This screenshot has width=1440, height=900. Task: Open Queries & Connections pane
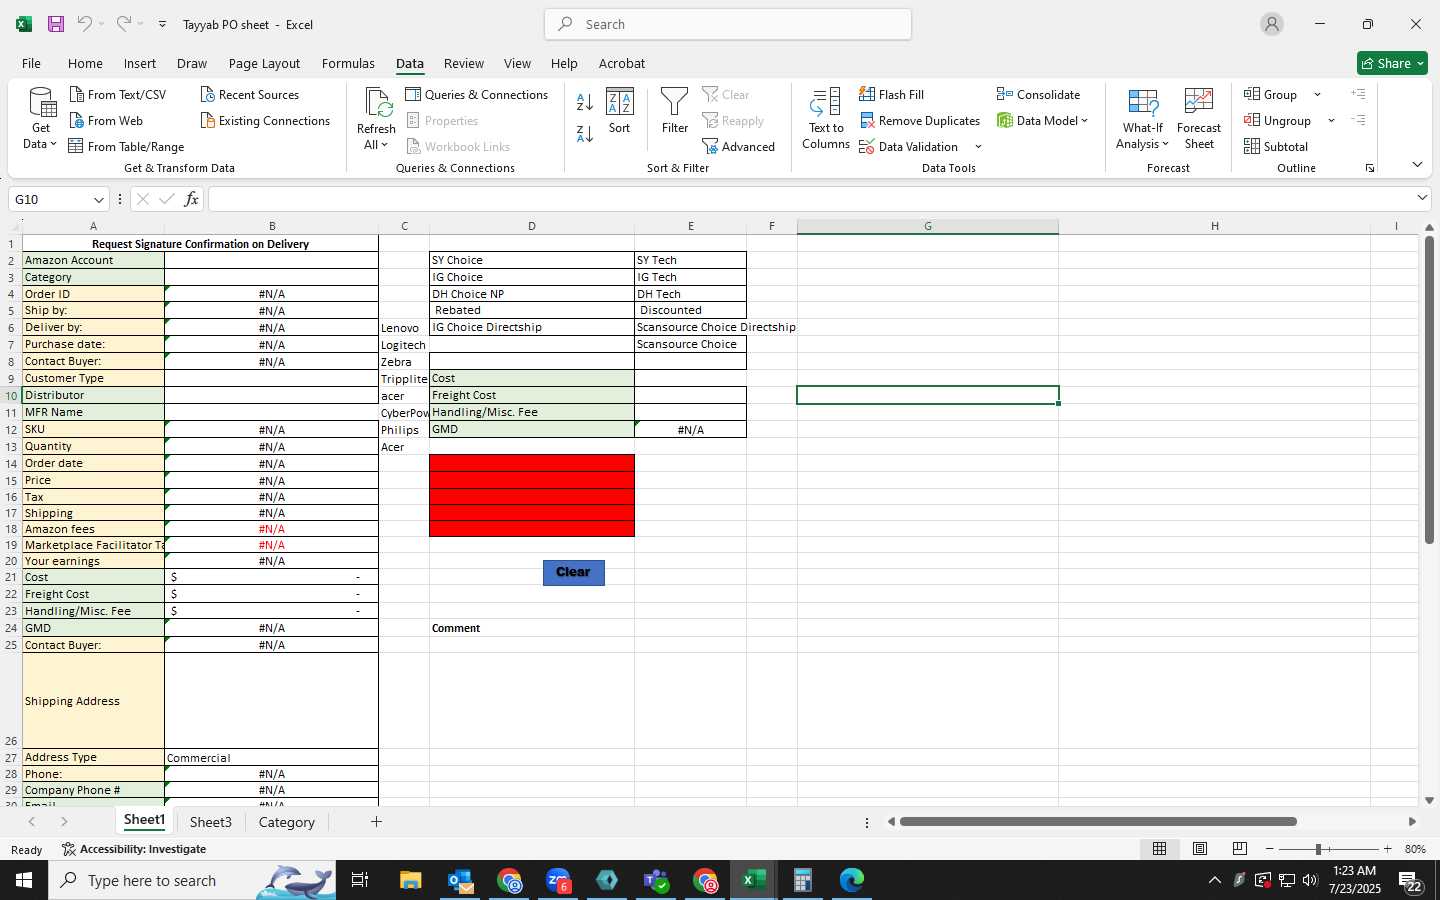pos(477,94)
